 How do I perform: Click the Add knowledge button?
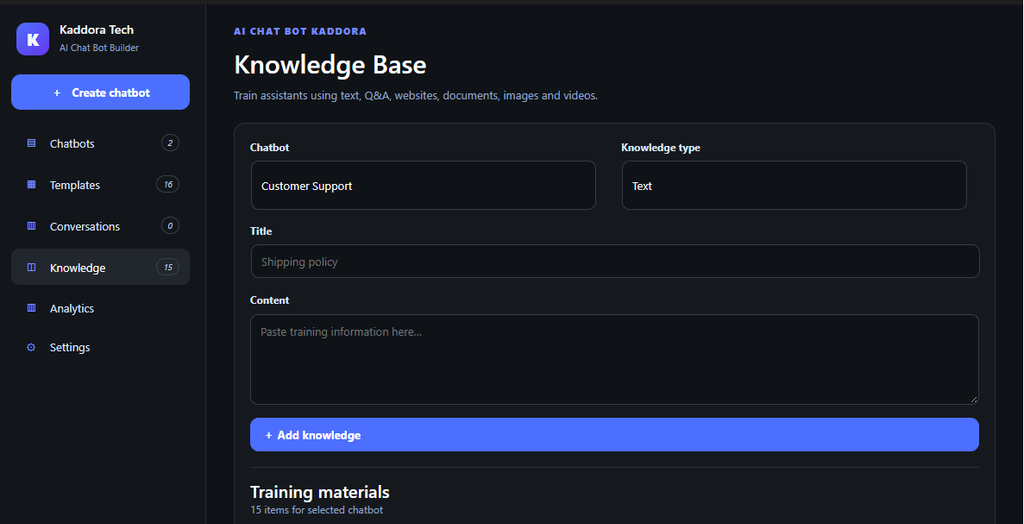click(615, 434)
